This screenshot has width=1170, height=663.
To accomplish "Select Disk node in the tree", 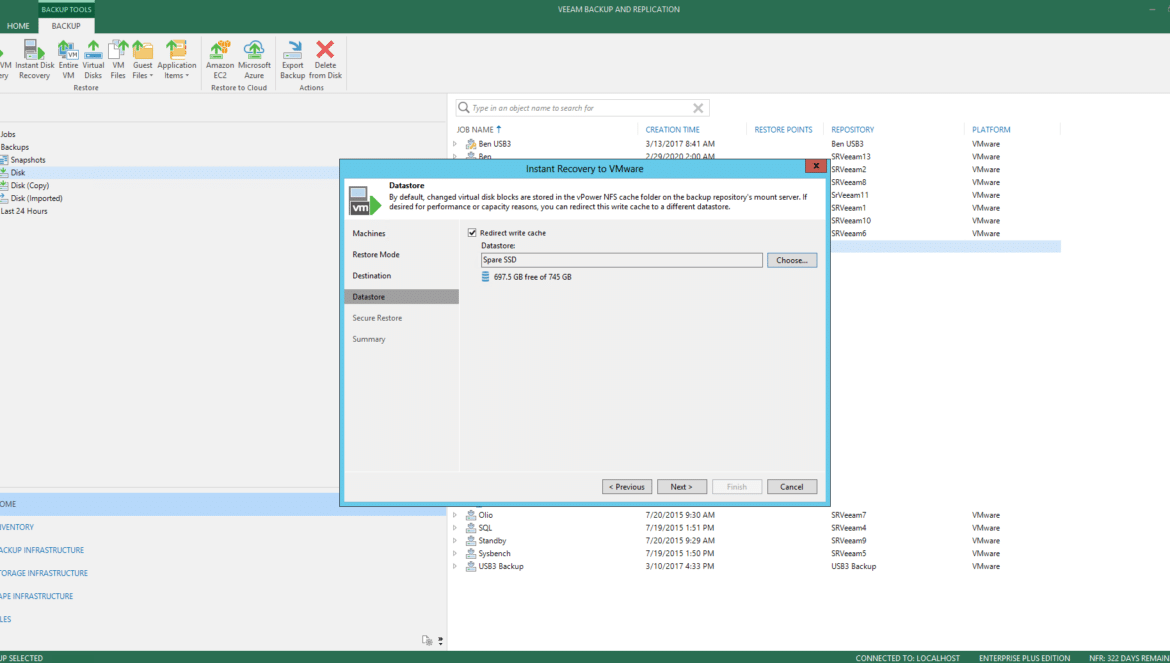I will pos(18,173).
